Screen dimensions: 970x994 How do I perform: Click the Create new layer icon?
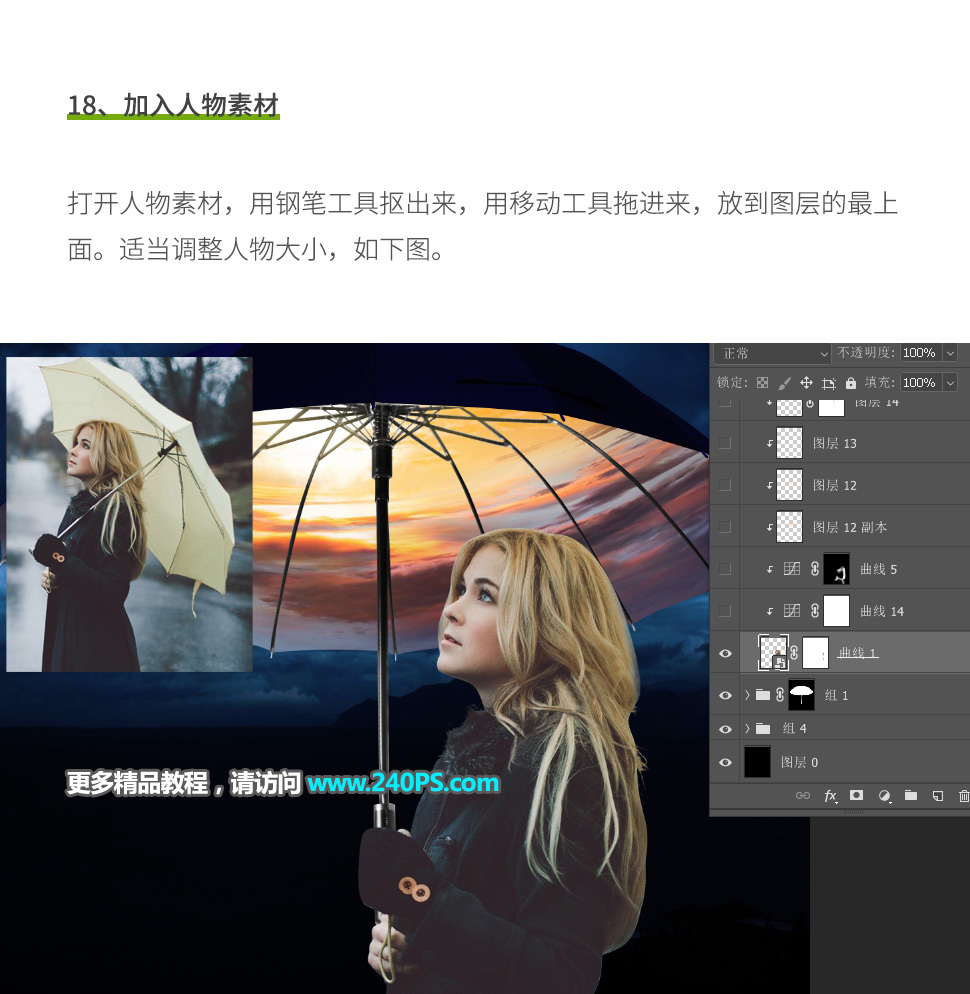(938, 795)
